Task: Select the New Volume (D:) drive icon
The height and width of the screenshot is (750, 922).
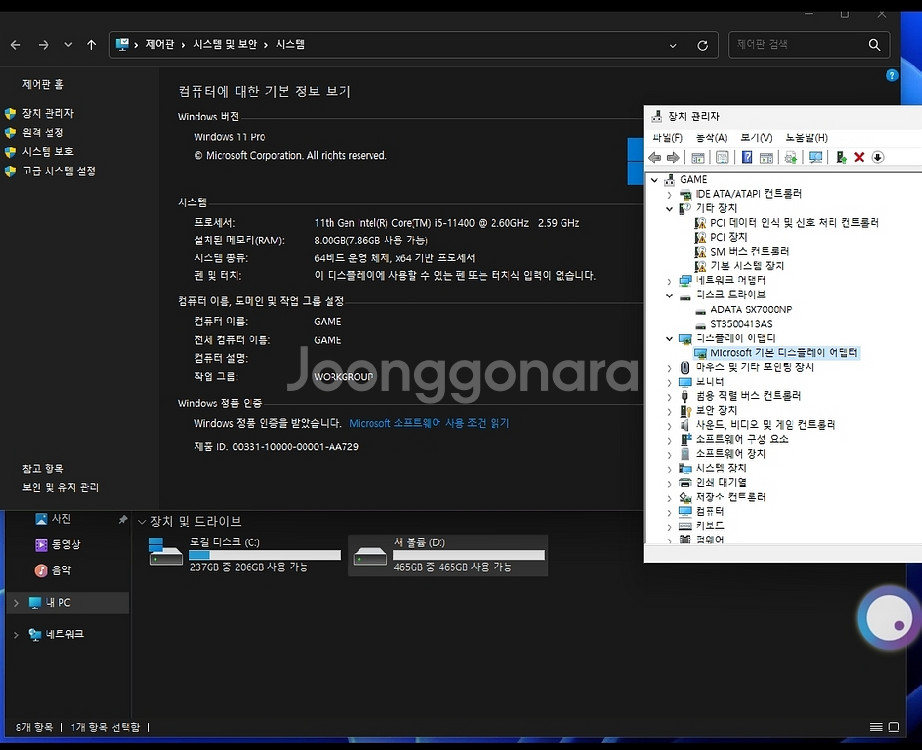Action: [370, 556]
